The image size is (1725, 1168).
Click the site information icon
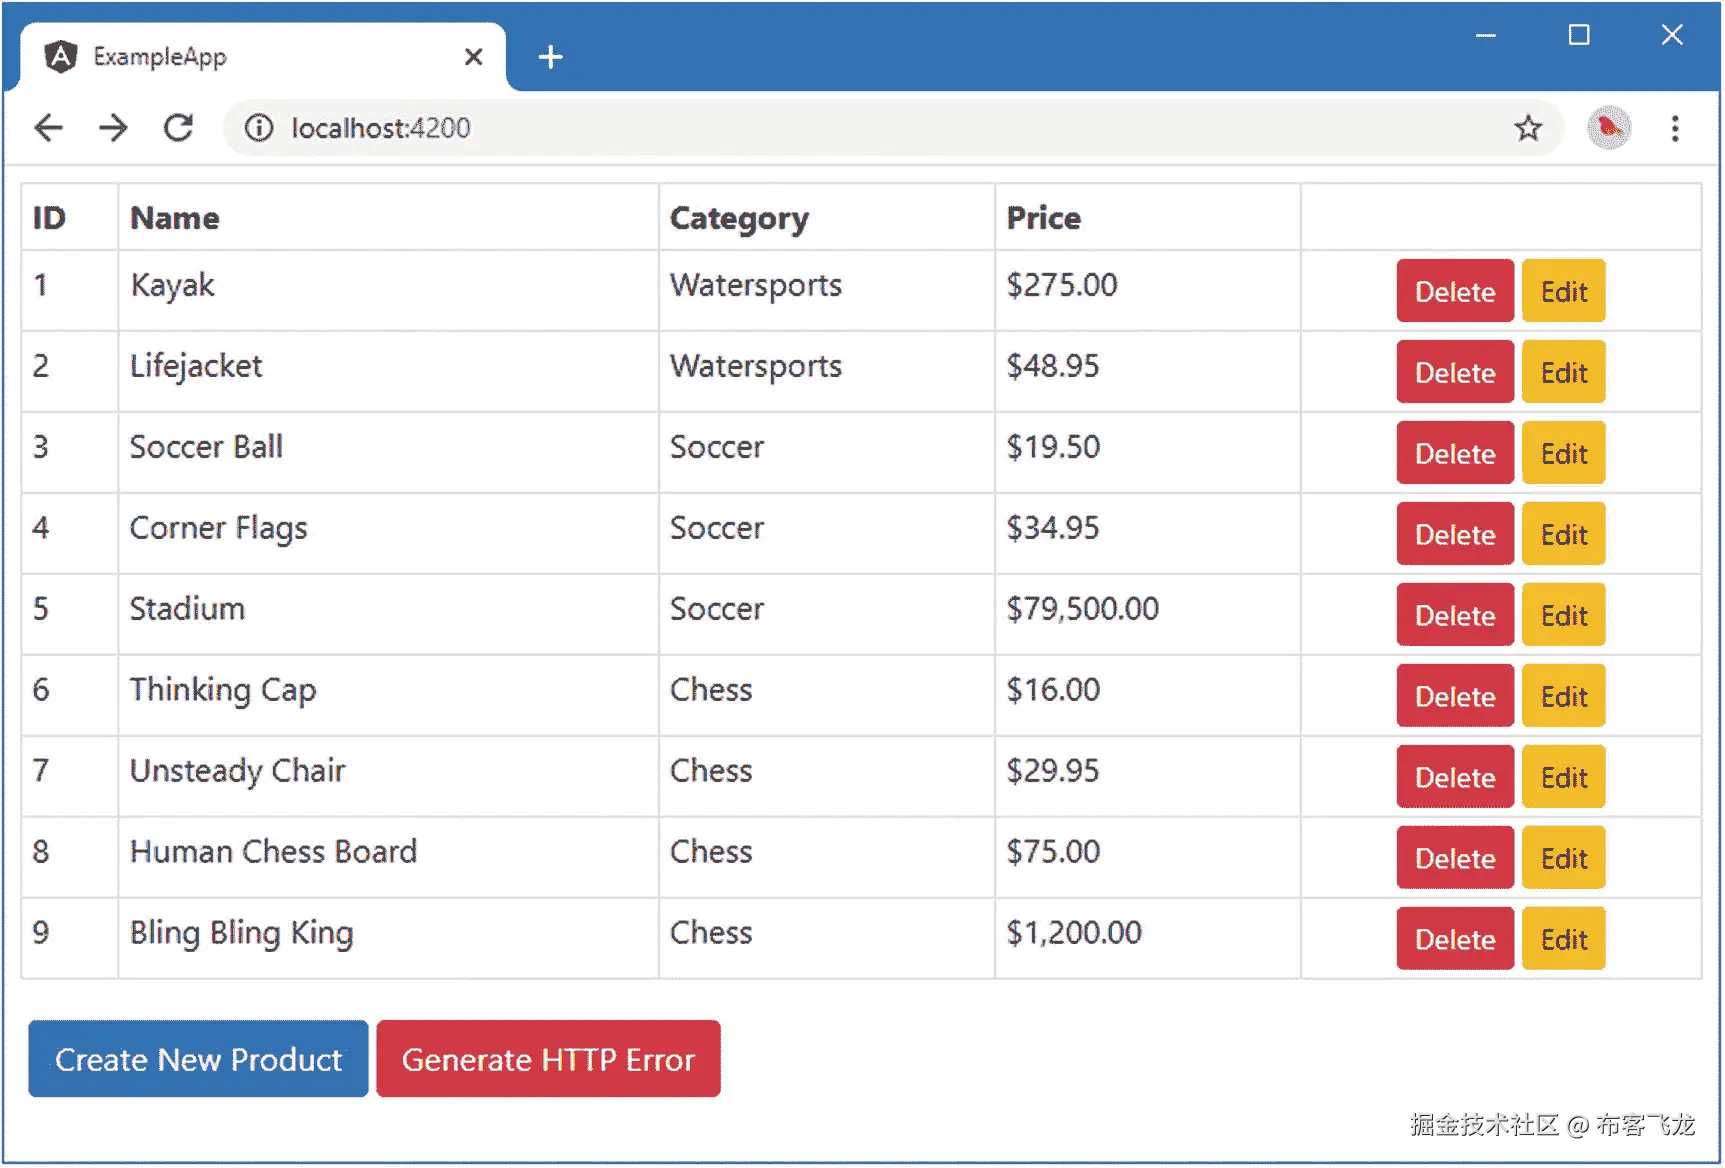tap(259, 128)
